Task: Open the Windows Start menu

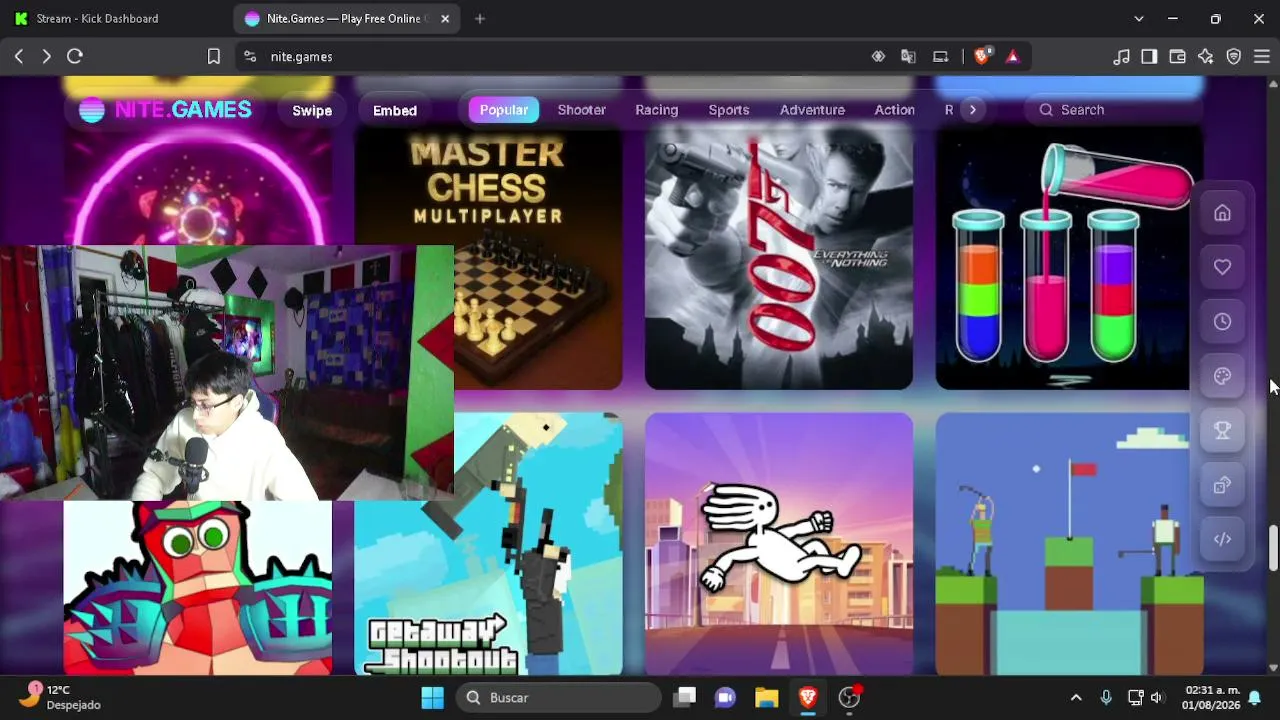Action: 432,698
